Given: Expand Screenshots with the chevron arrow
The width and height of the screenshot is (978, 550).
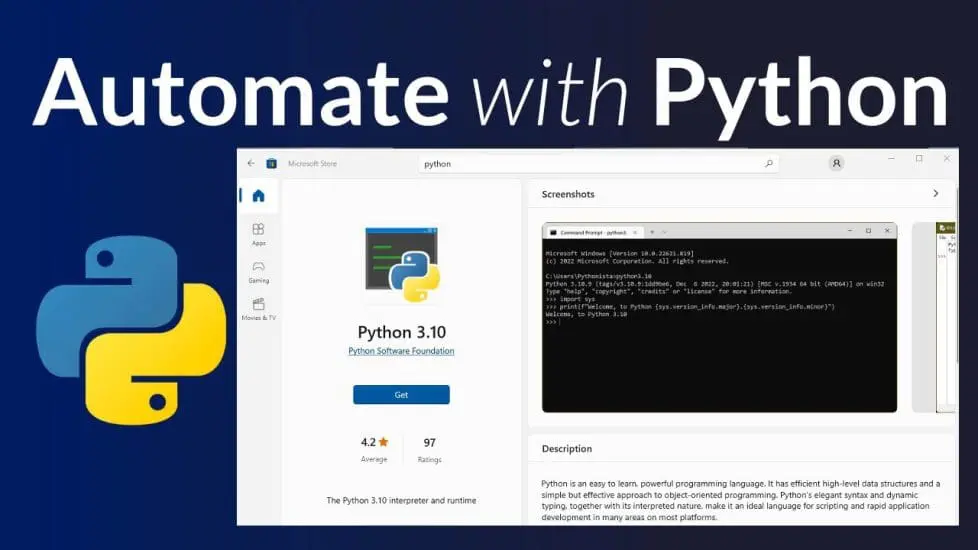Looking at the screenshot, I should coord(936,194).
